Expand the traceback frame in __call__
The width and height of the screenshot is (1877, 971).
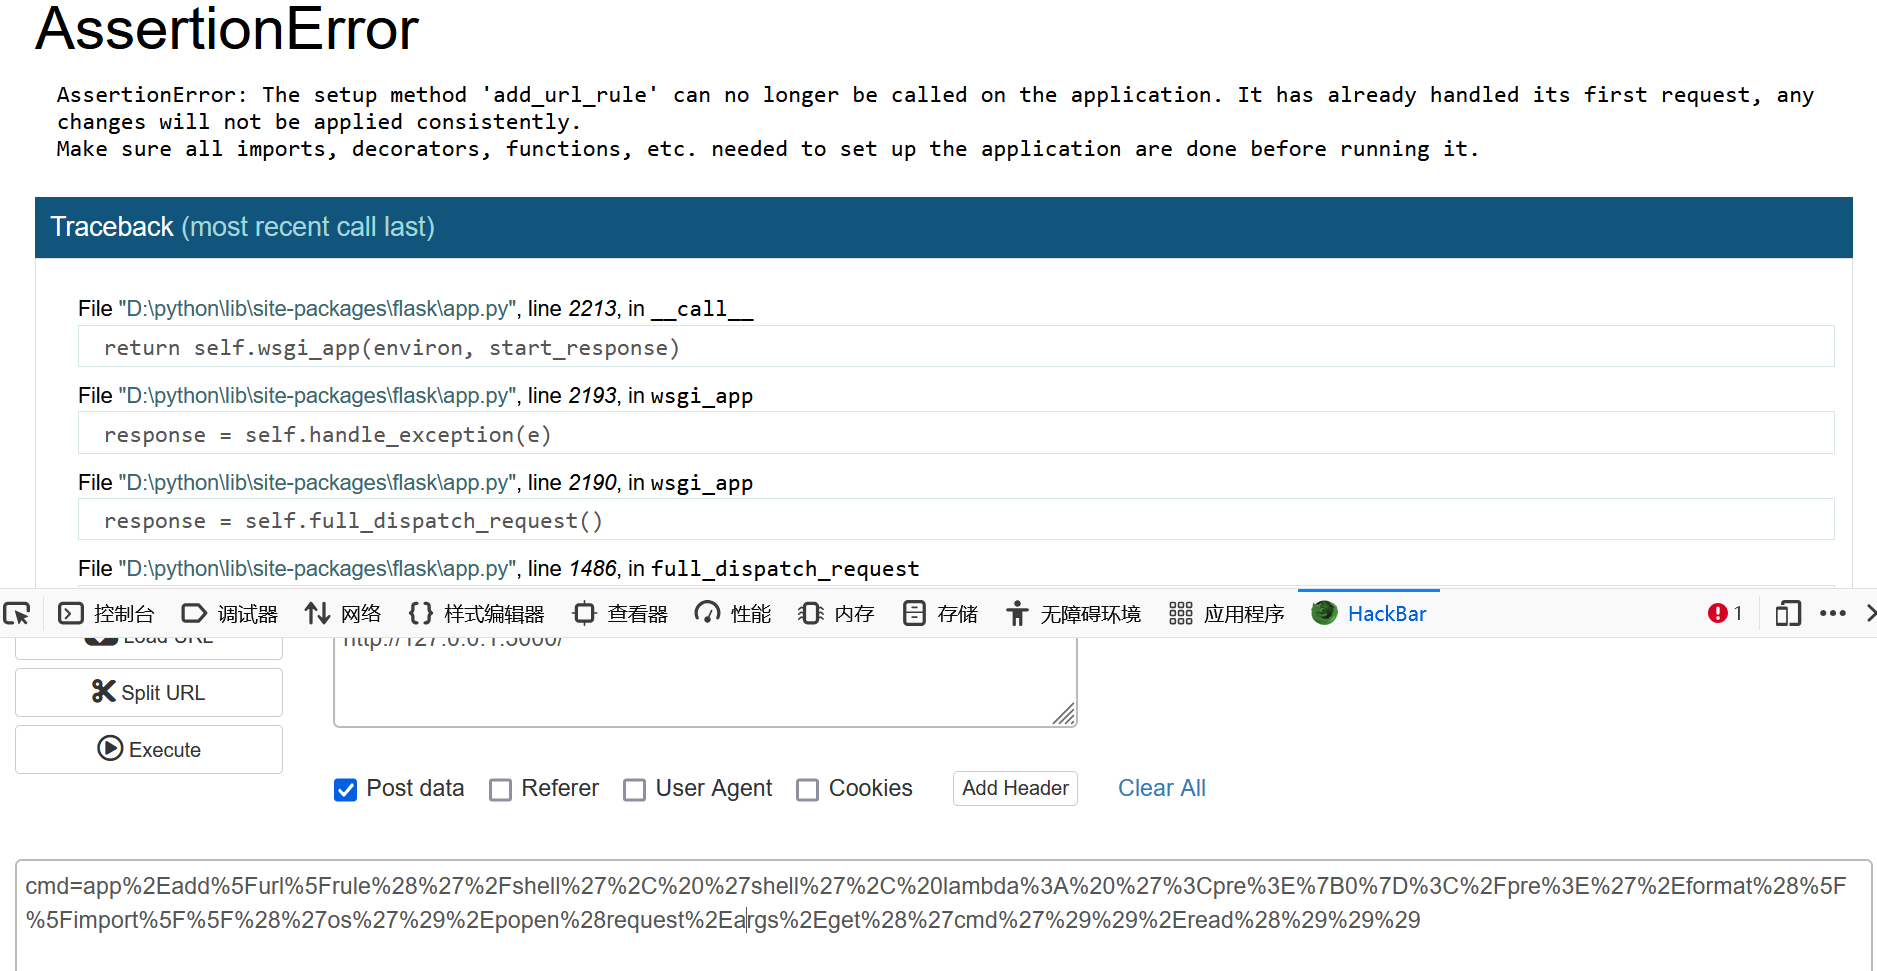[x=415, y=309]
